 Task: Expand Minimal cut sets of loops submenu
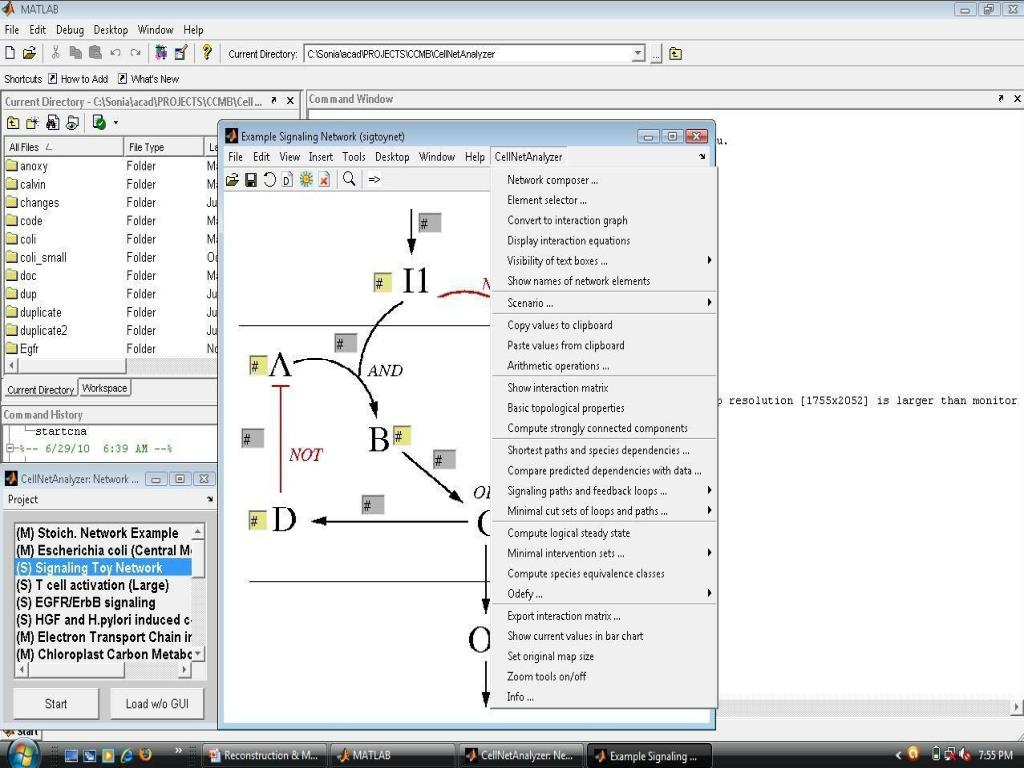pyautogui.click(x=709, y=511)
